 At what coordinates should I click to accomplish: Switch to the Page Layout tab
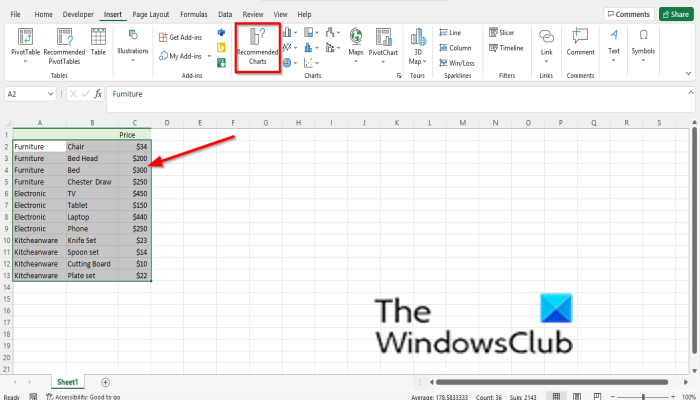pos(151,14)
